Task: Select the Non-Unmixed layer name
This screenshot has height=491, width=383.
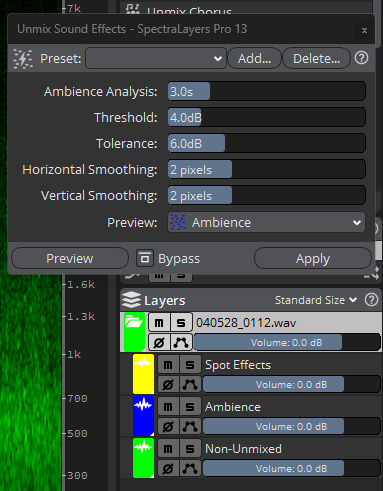Action: [x=243, y=449]
